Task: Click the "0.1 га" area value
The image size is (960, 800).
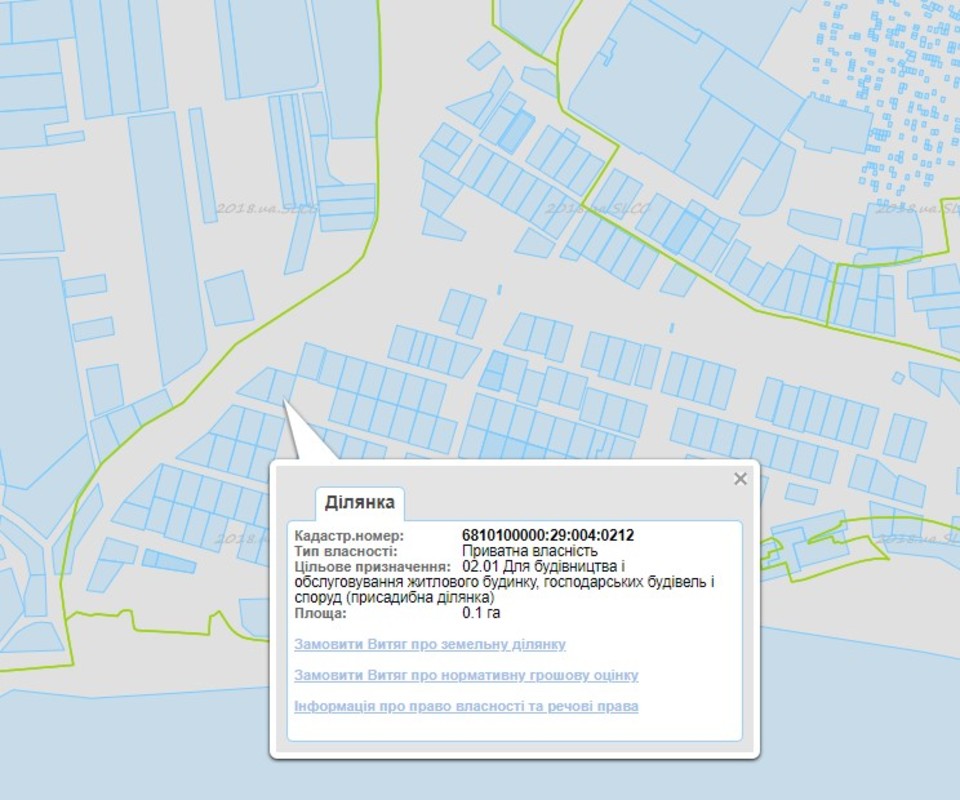Action: tap(481, 613)
